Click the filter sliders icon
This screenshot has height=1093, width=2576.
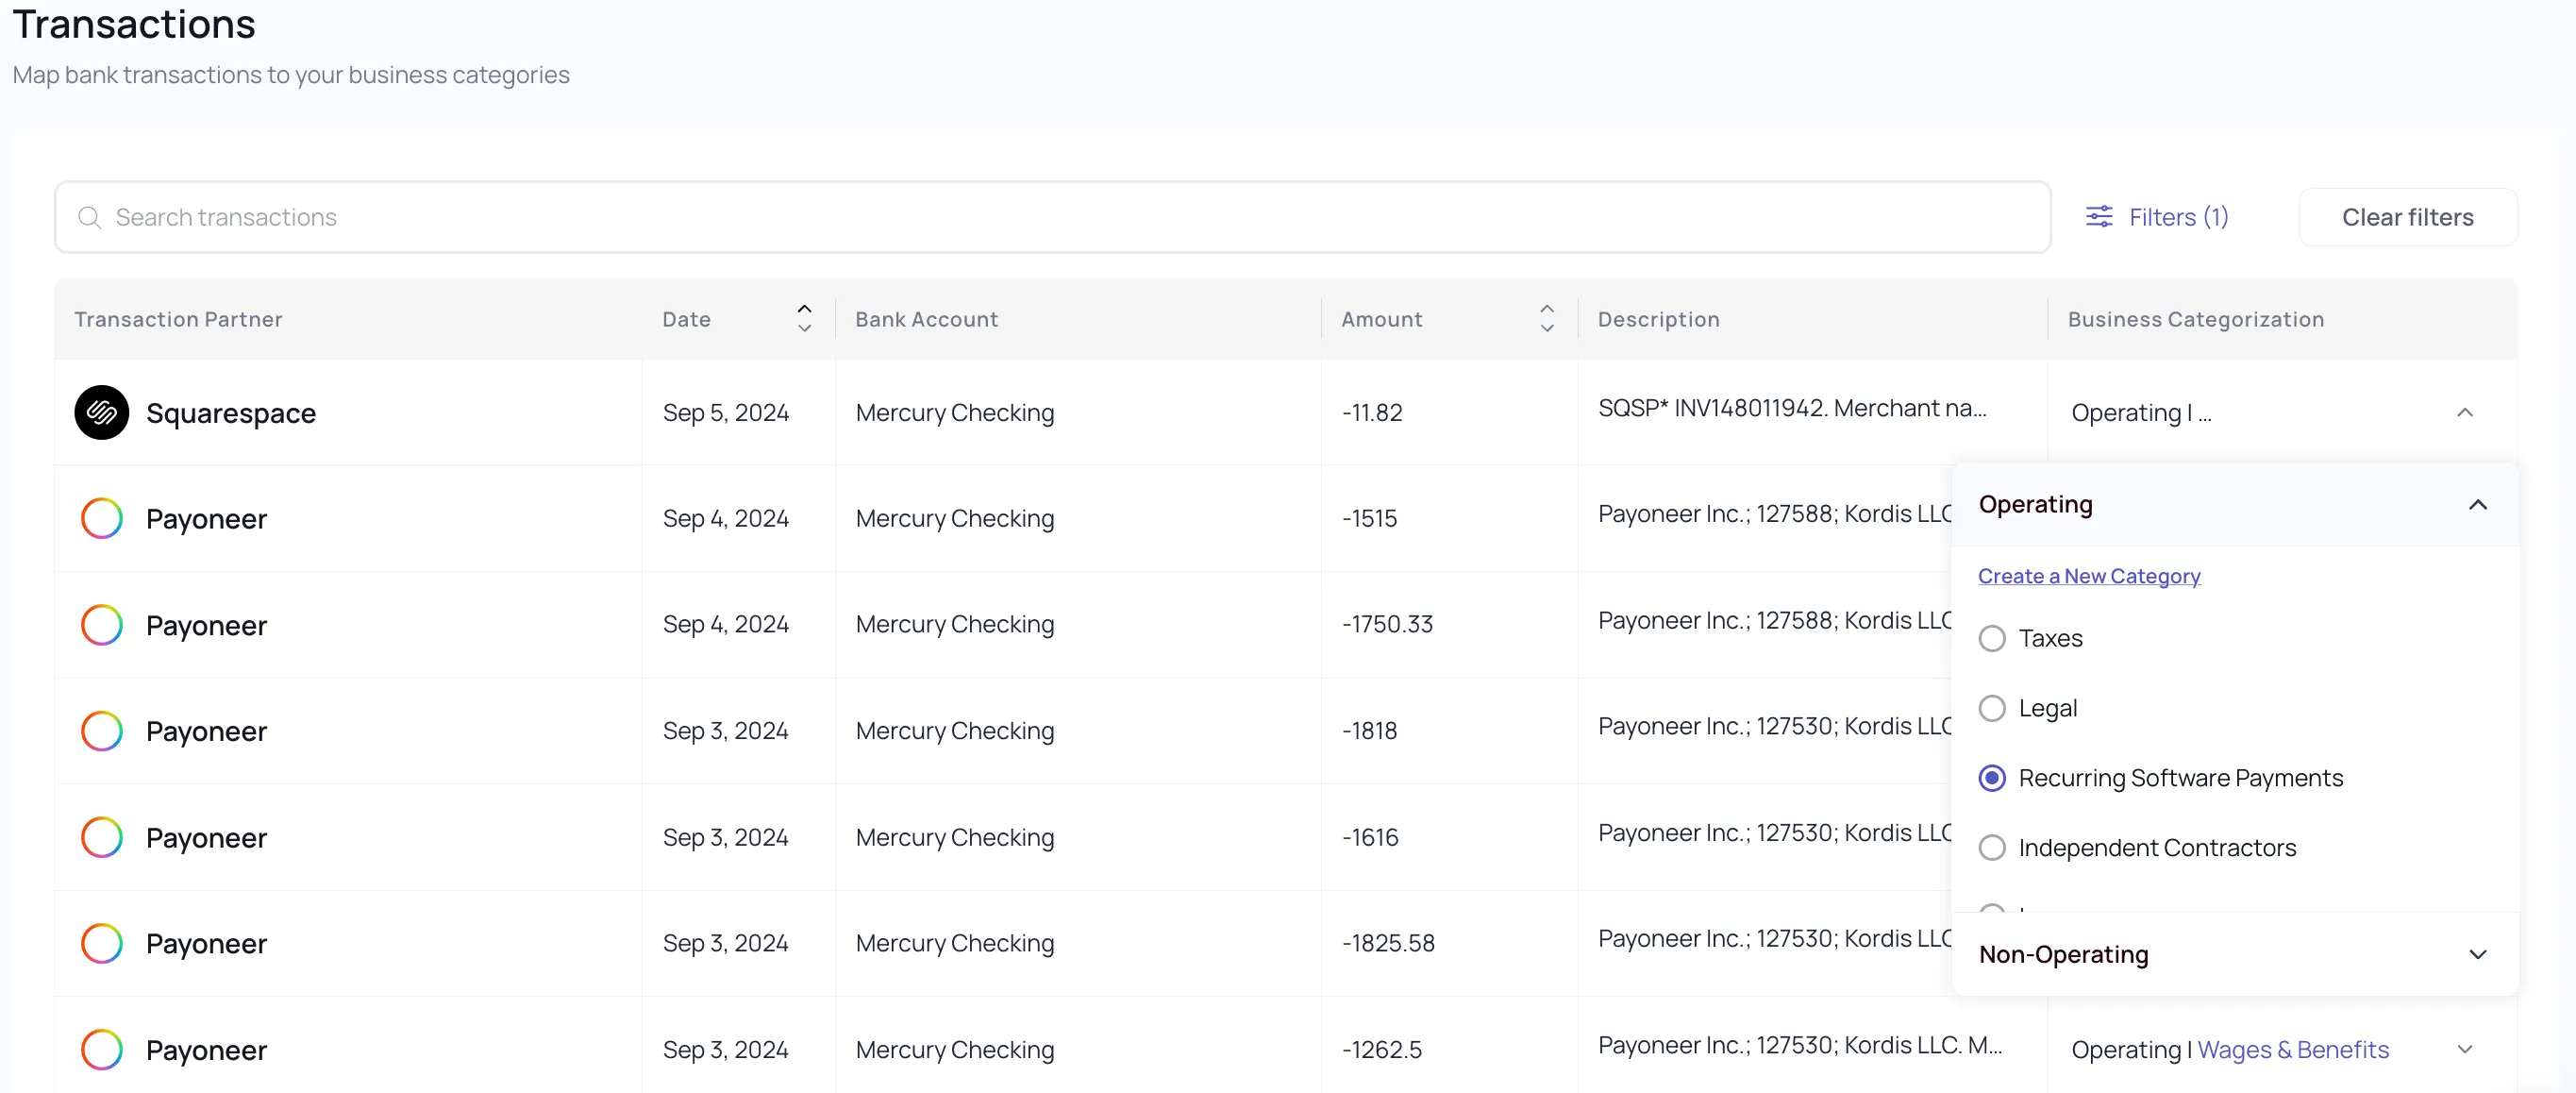(x=2099, y=217)
